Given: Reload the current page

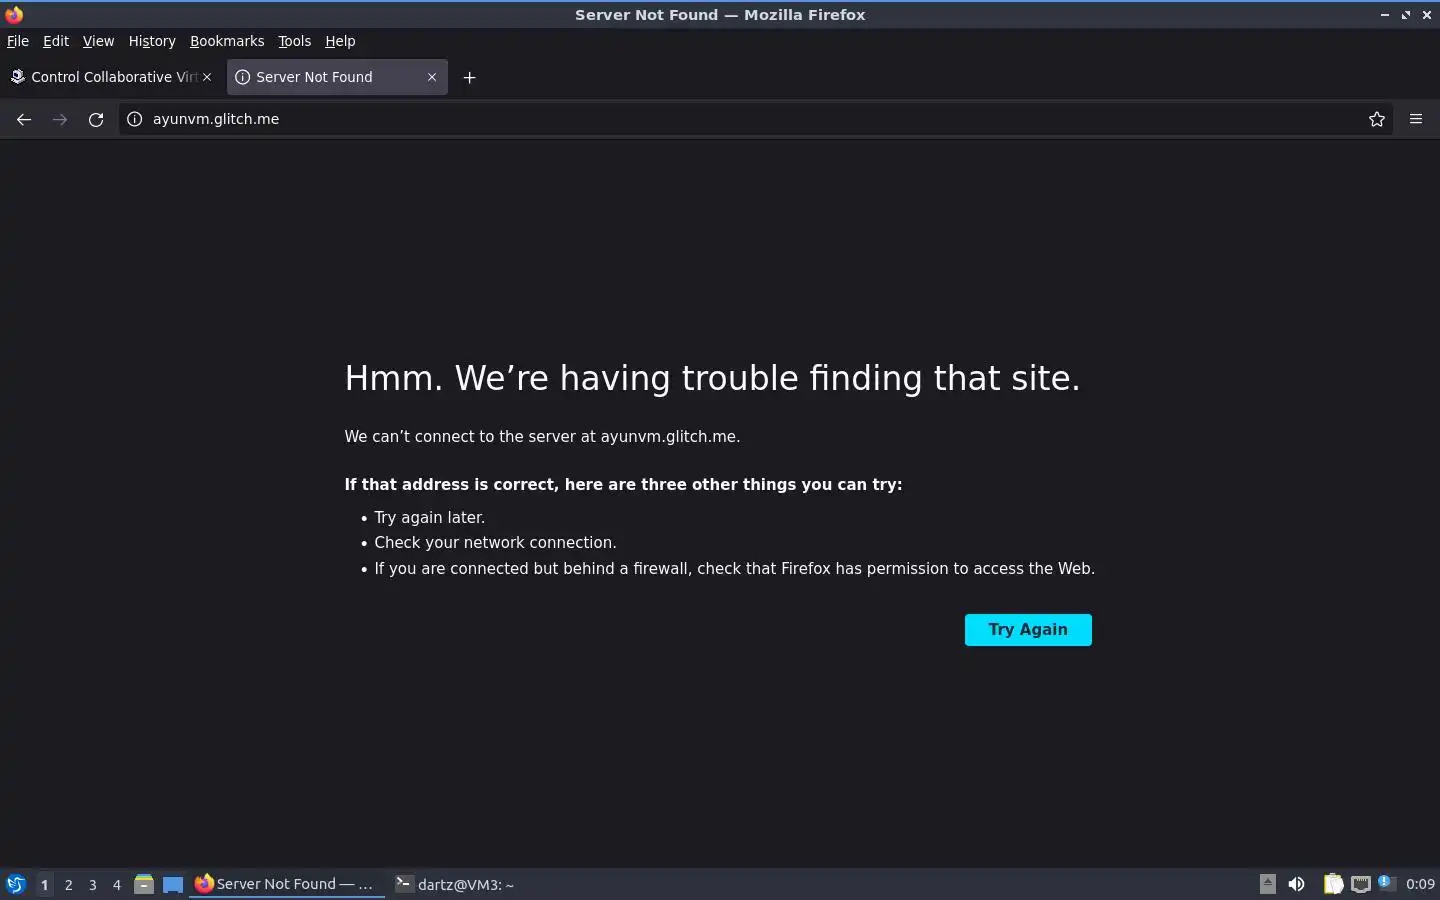Looking at the screenshot, I should pos(96,119).
